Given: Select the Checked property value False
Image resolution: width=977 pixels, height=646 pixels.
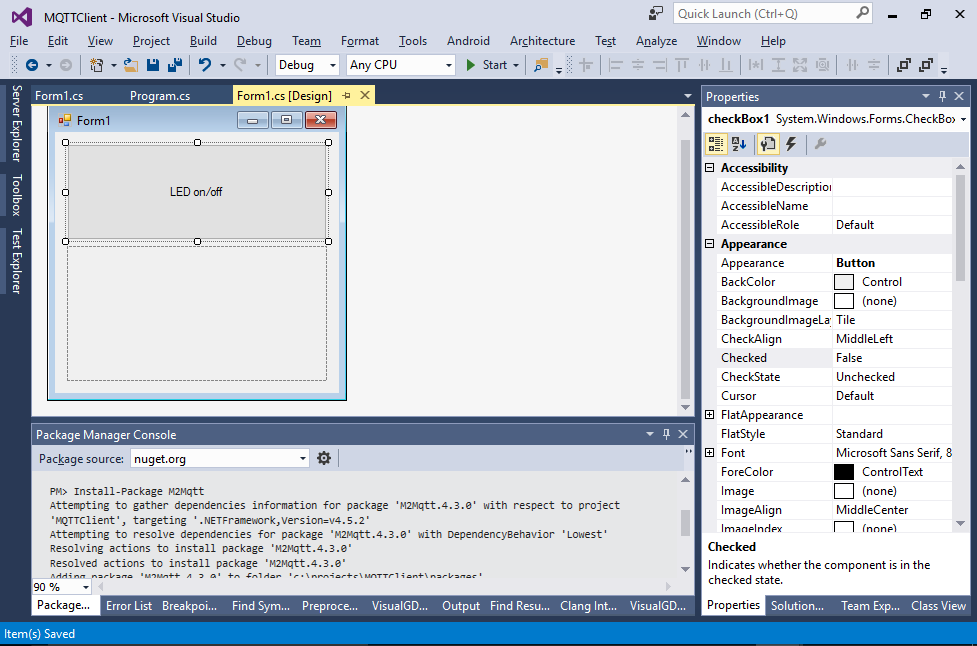Looking at the screenshot, I should click(x=892, y=358).
